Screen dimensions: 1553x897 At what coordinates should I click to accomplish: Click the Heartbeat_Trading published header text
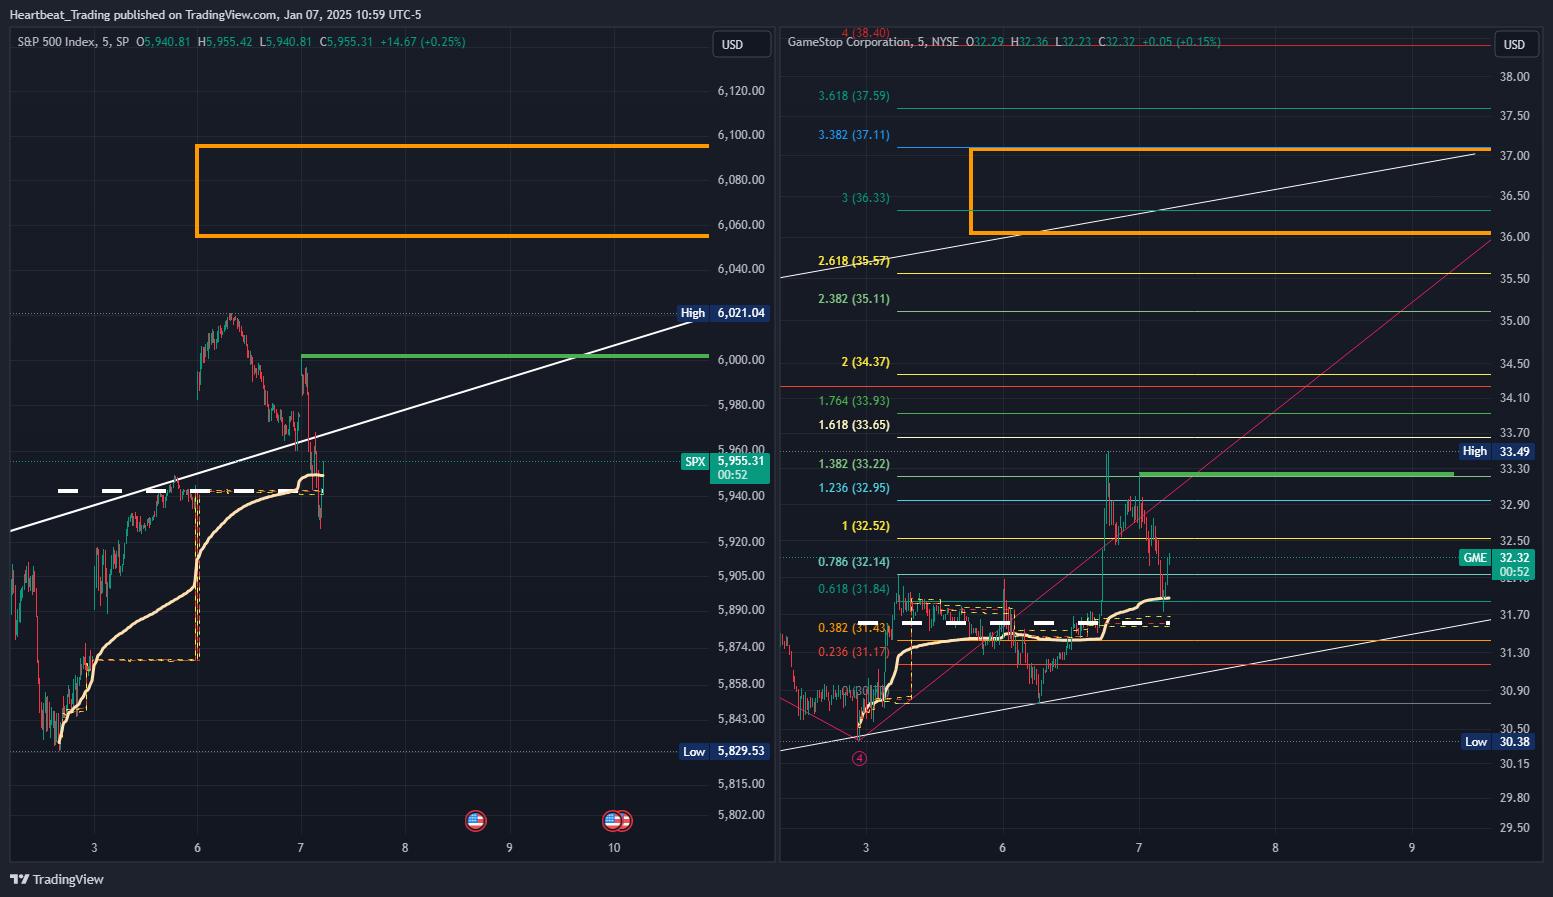coord(215,15)
